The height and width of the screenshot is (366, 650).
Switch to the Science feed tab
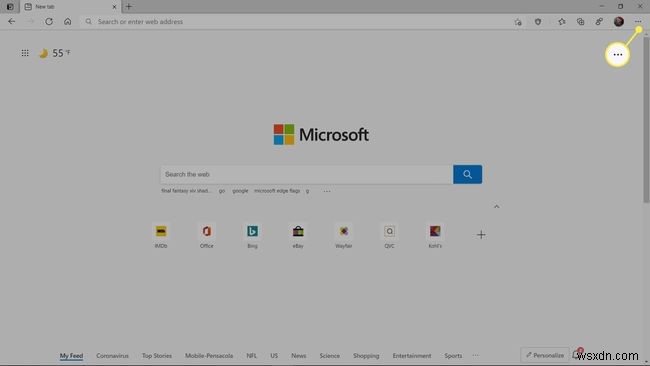(x=330, y=356)
